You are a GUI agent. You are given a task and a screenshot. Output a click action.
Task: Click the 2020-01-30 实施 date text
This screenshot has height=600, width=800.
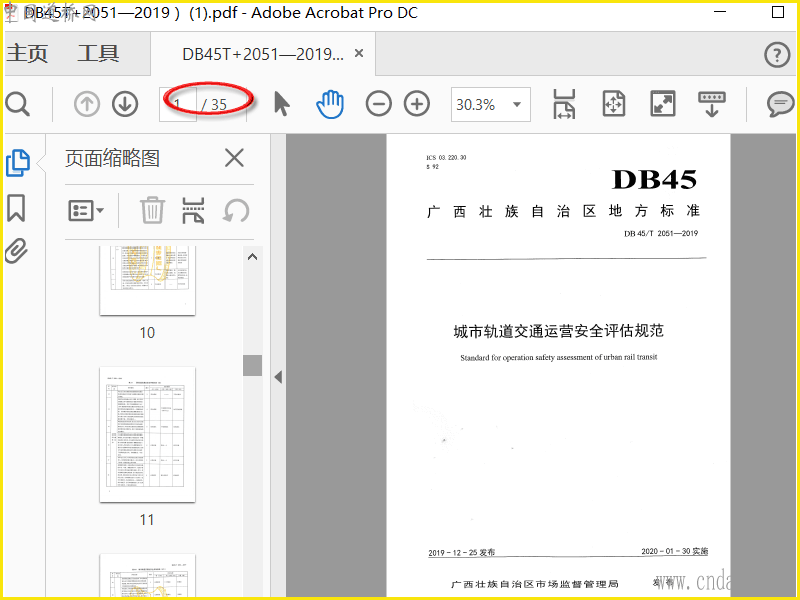point(674,551)
